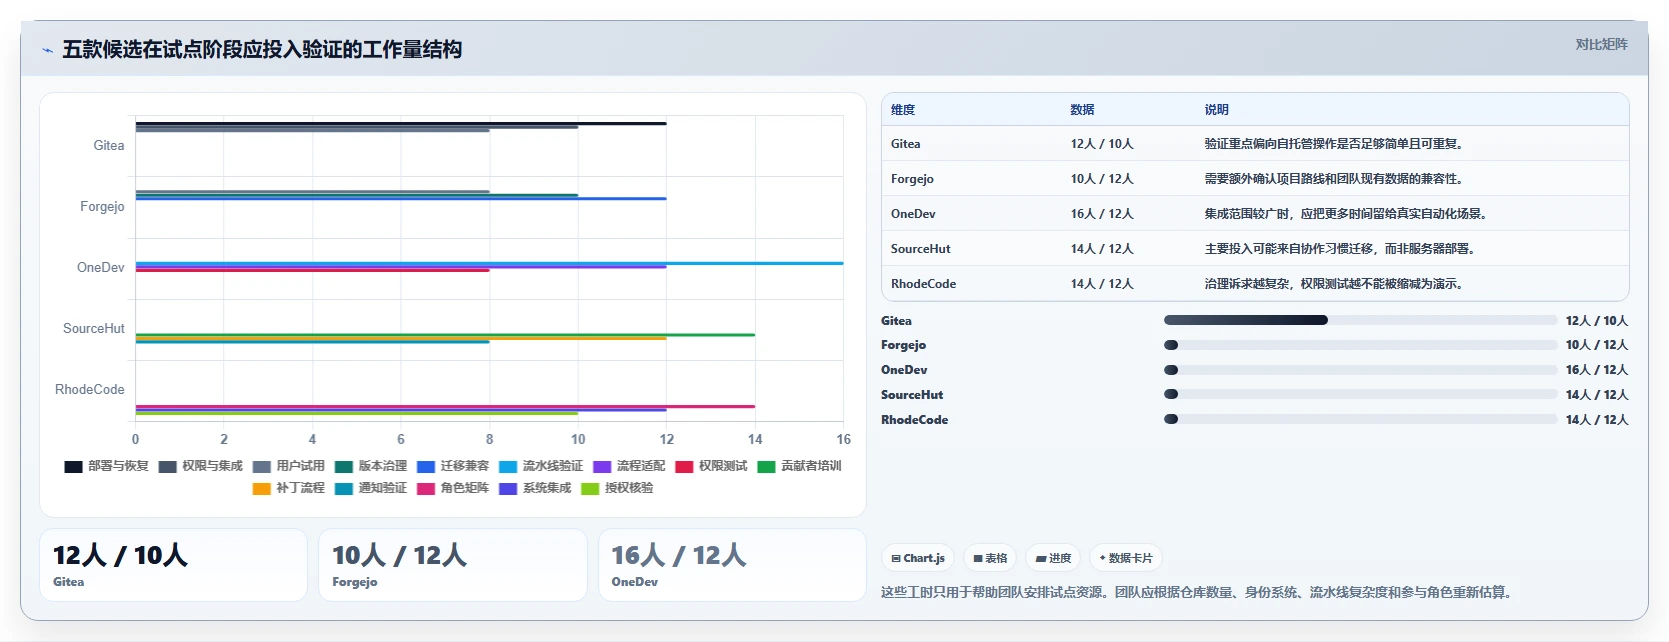Viewport: 1669px width, 642px height.
Task: Click the RhodeCode progress bar
Action: pos(1360,419)
